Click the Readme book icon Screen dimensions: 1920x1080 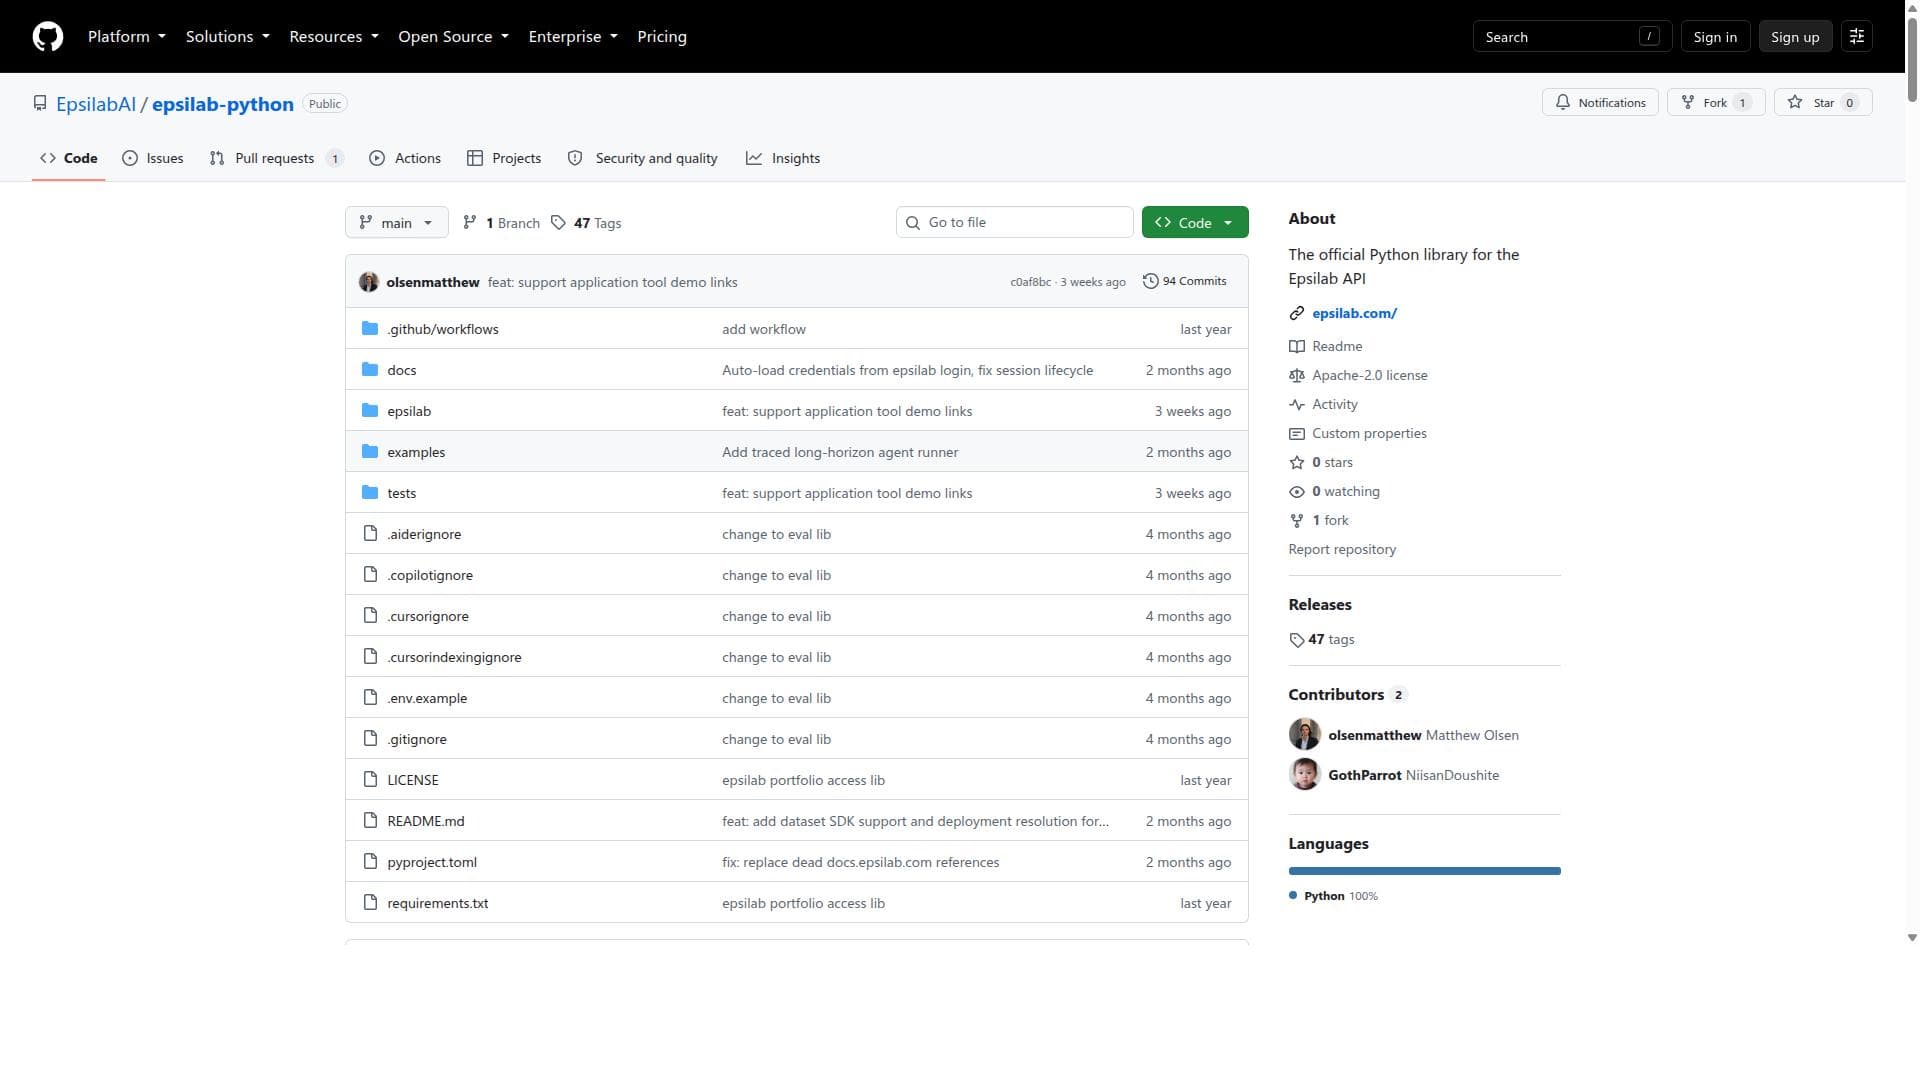1297,347
